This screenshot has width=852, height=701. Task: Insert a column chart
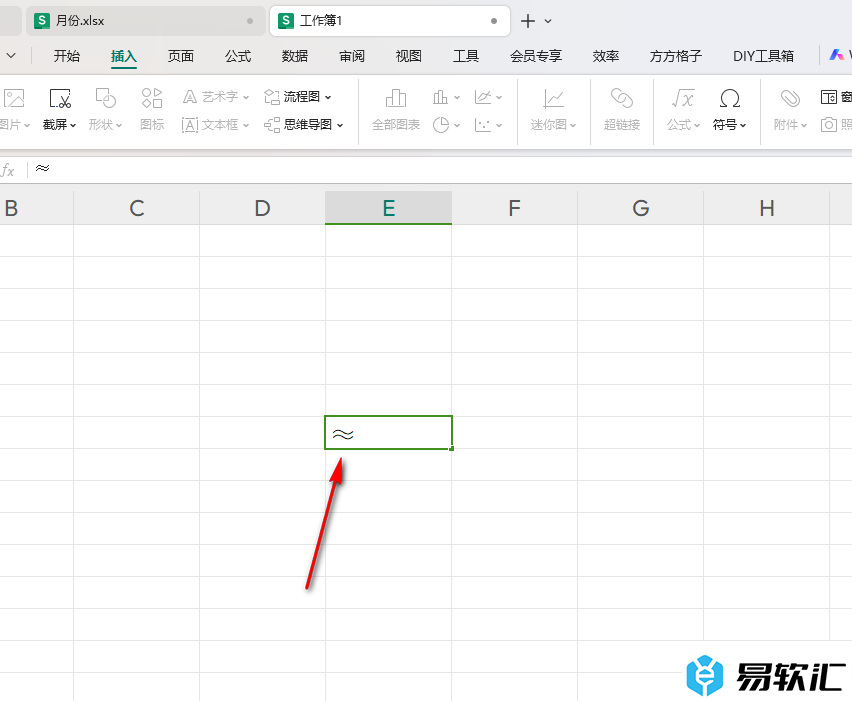click(x=440, y=97)
